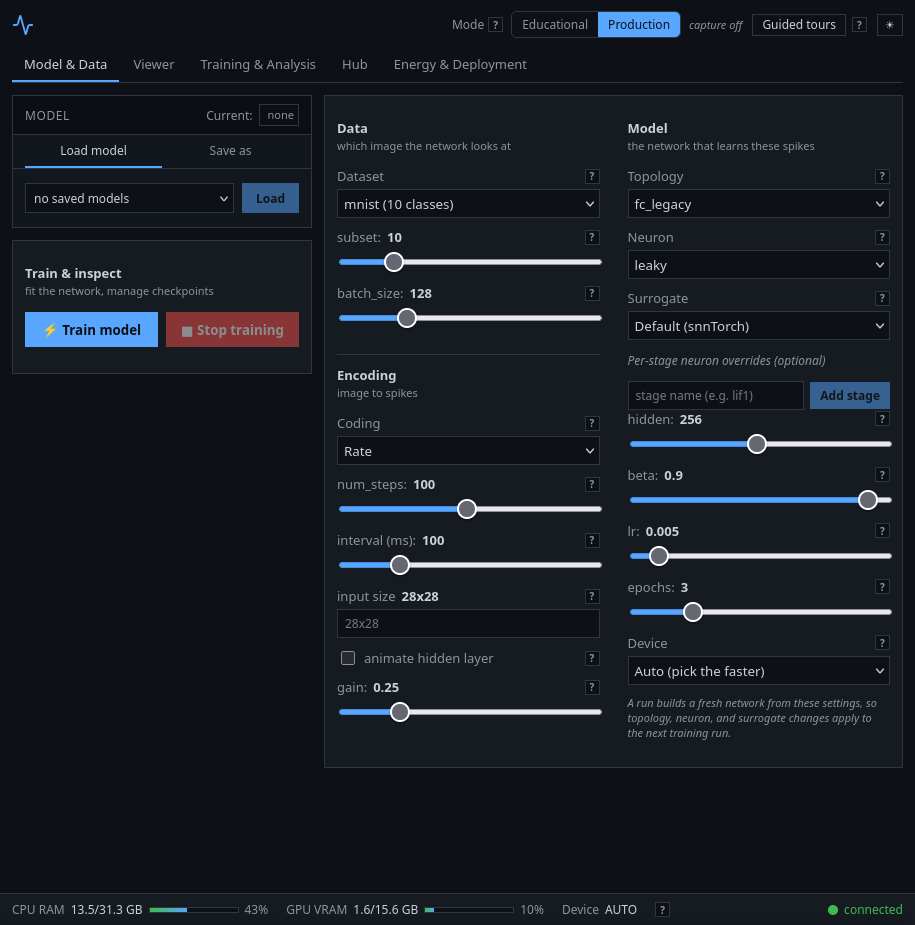
Task: Click the GPU VRAM usage bar
Action: [x=469, y=910]
